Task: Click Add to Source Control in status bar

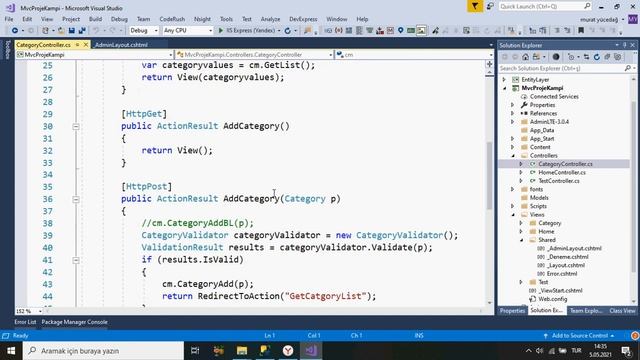Action: (579, 336)
